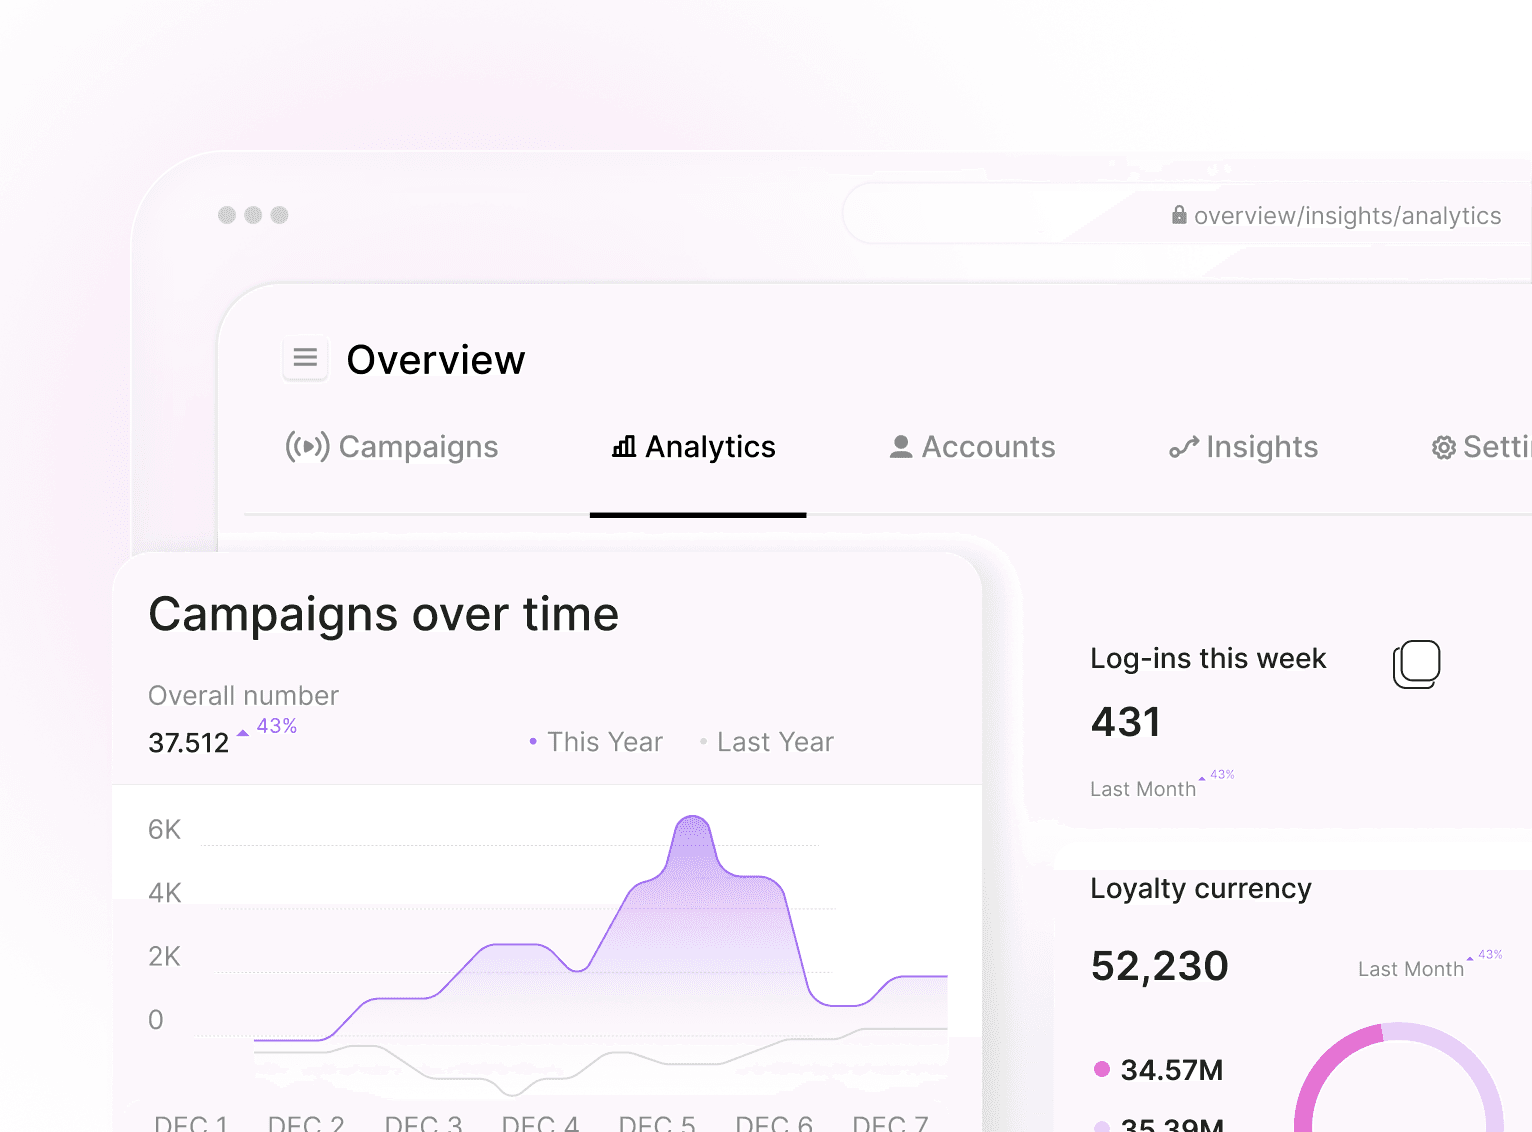The image size is (1532, 1132).
Task: Click the Campaigns over time heading
Action: pos(384,614)
